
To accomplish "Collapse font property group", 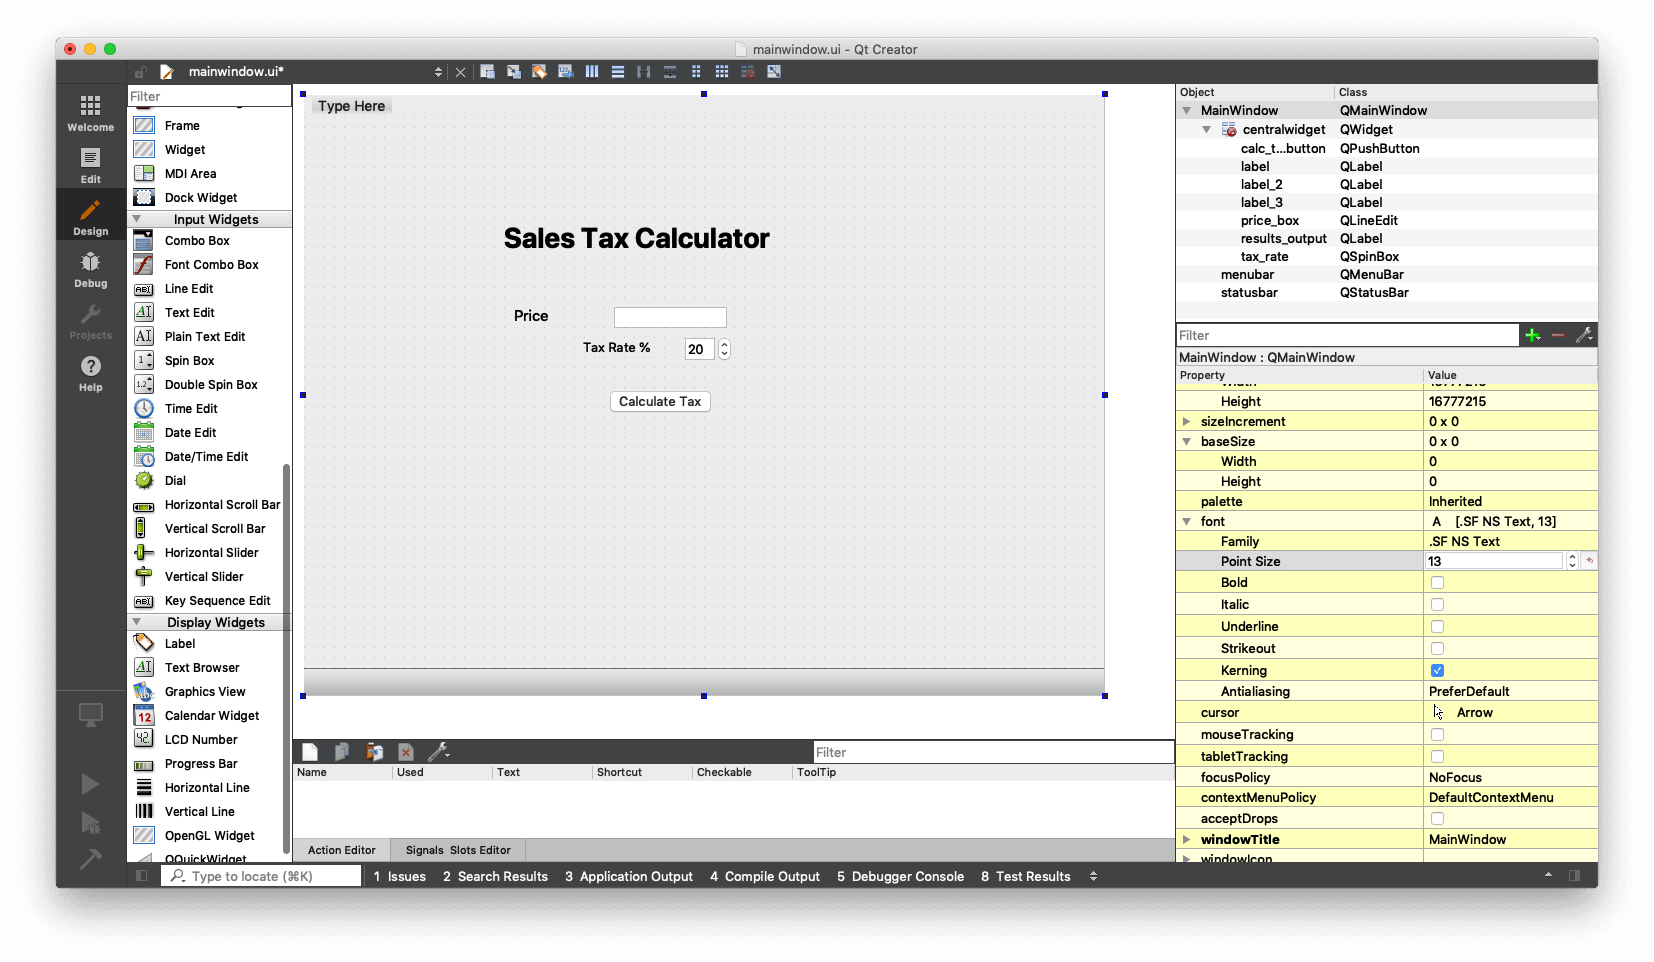I will point(1187,521).
